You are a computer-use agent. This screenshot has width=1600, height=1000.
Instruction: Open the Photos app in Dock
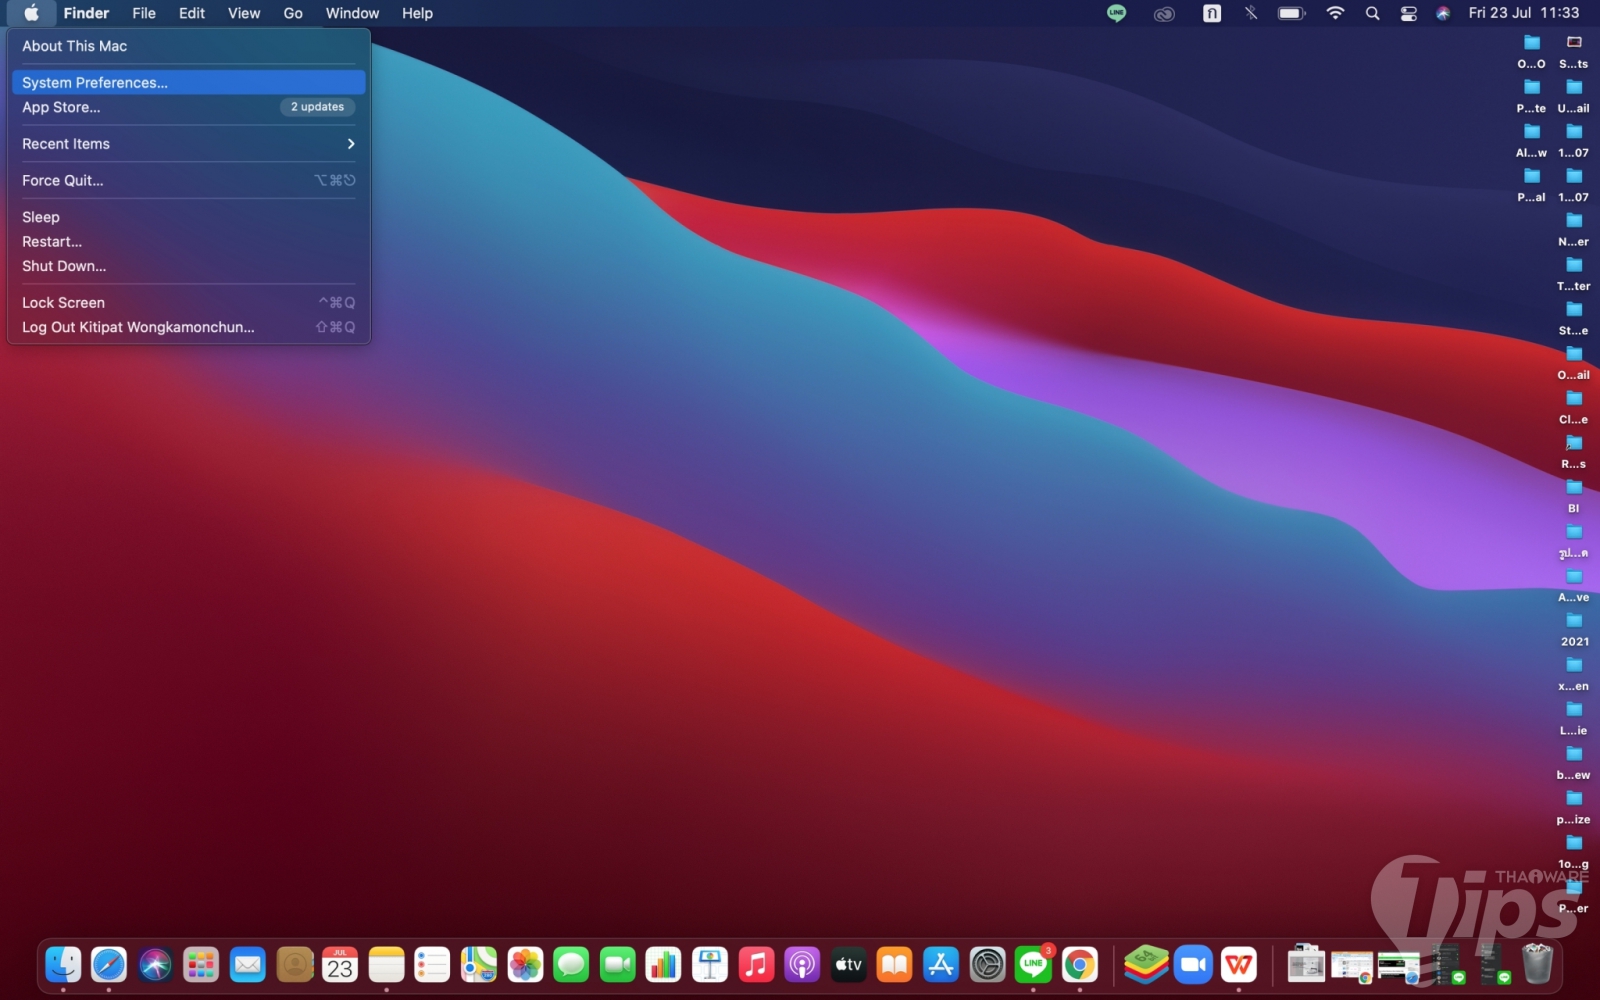525,965
